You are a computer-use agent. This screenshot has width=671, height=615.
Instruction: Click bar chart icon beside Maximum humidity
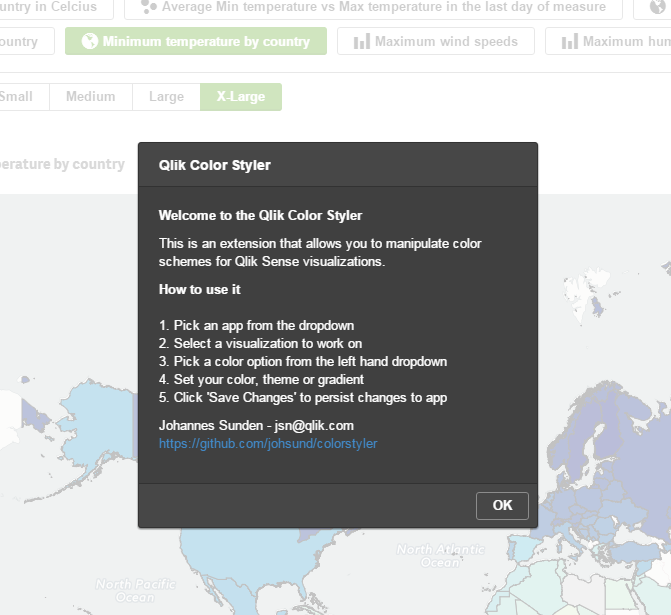click(570, 42)
